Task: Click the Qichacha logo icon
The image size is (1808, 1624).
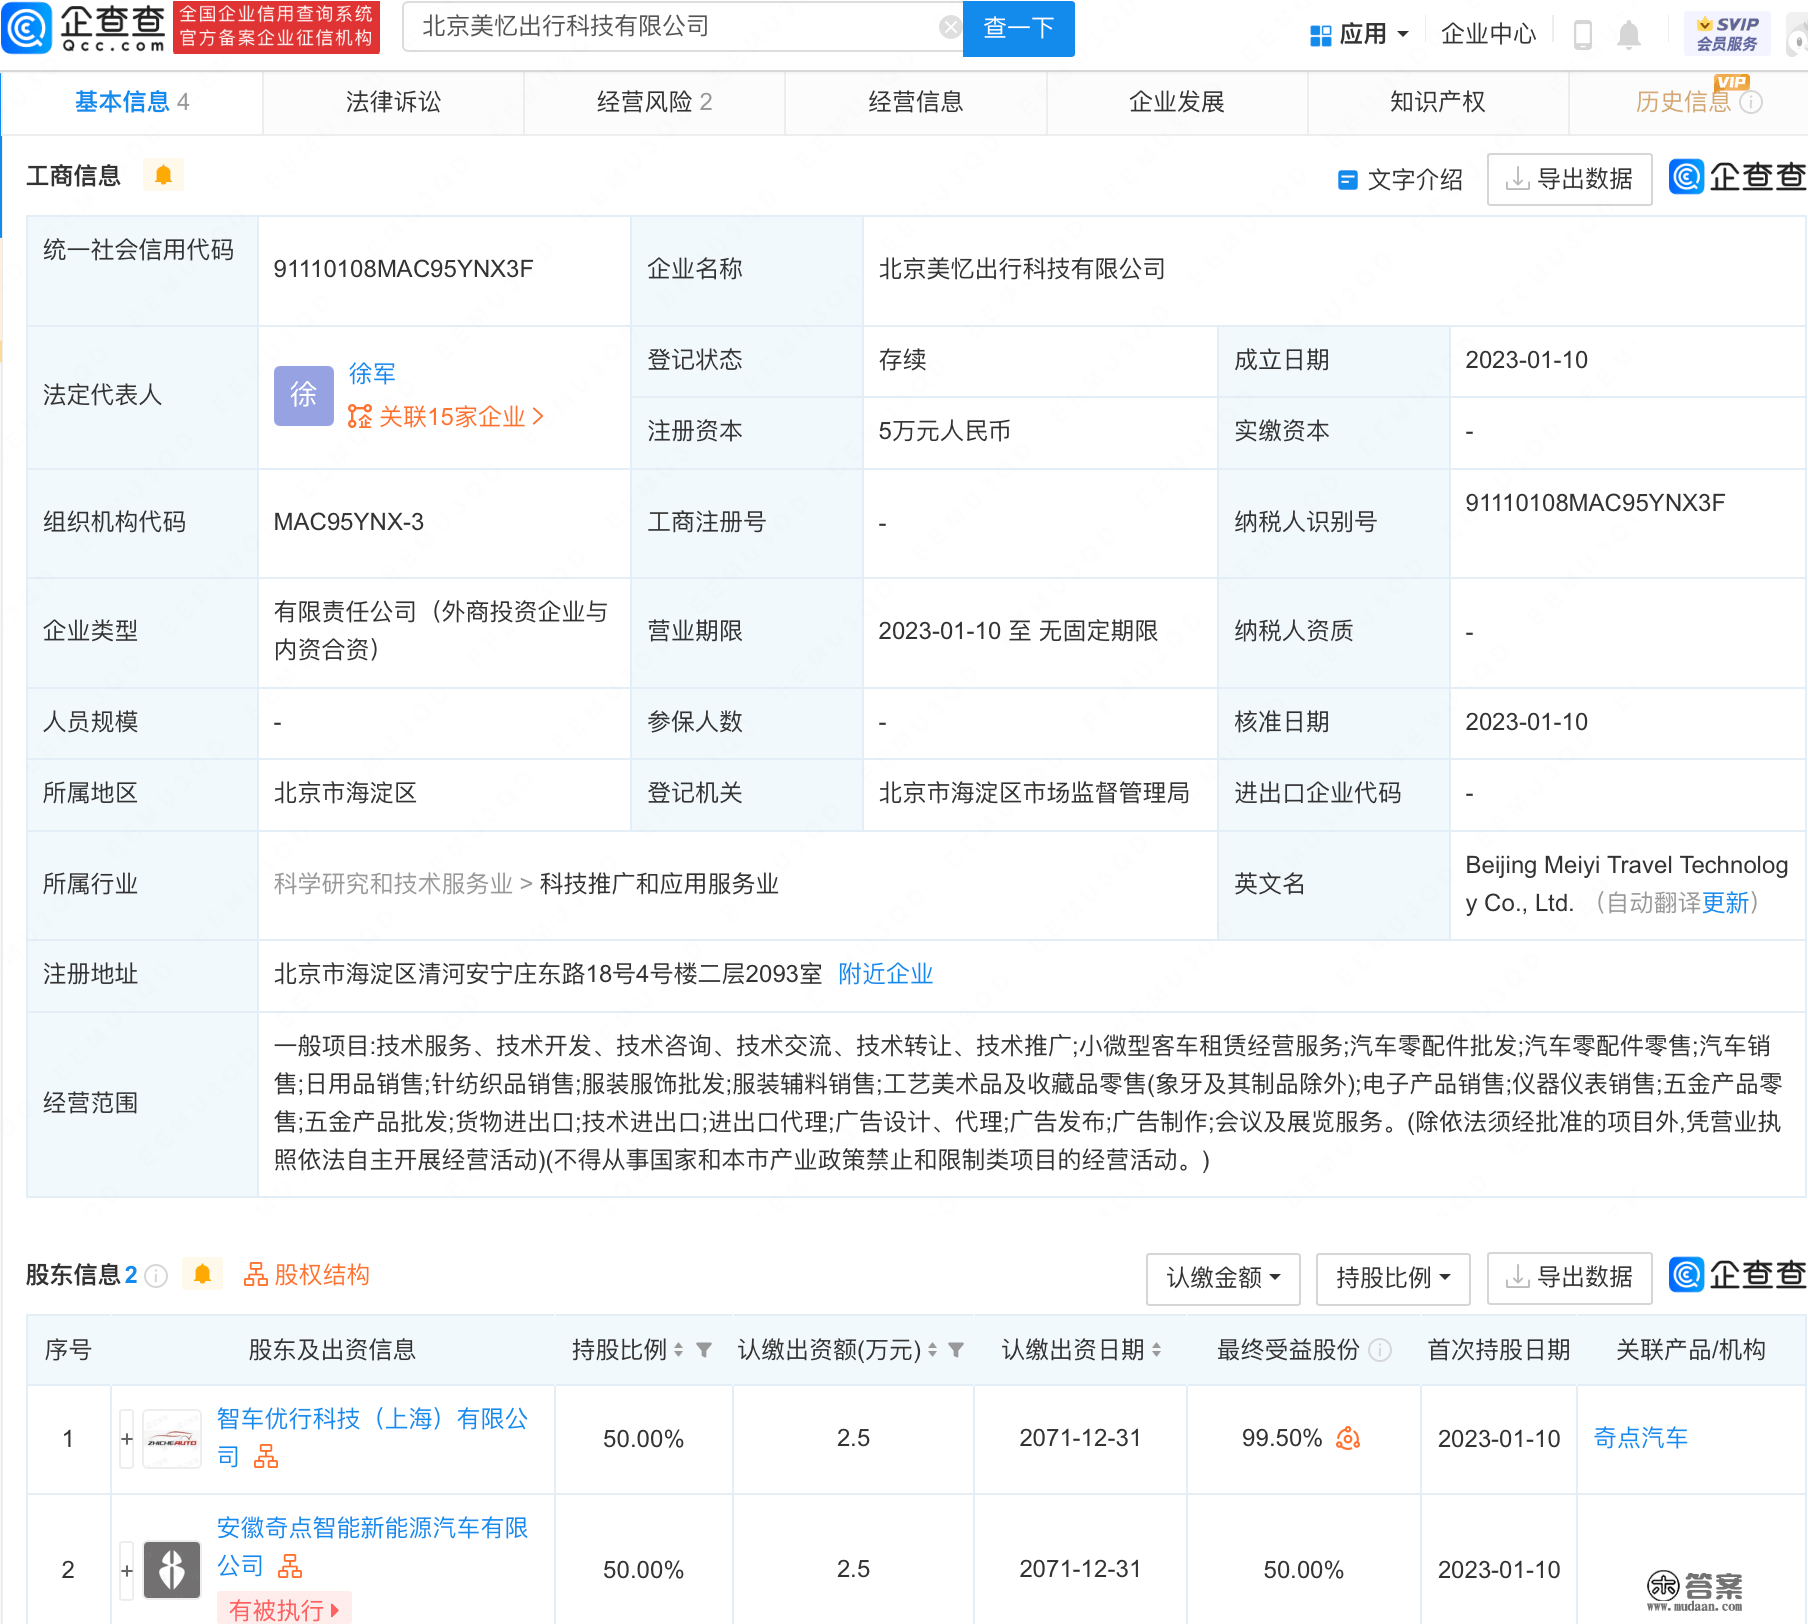Action: pyautogui.click(x=27, y=28)
